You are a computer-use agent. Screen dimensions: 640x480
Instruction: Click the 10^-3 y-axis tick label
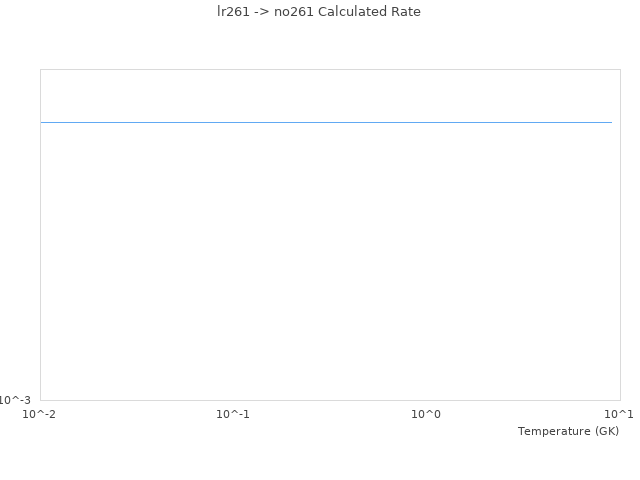pyautogui.click(x=15, y=400)
